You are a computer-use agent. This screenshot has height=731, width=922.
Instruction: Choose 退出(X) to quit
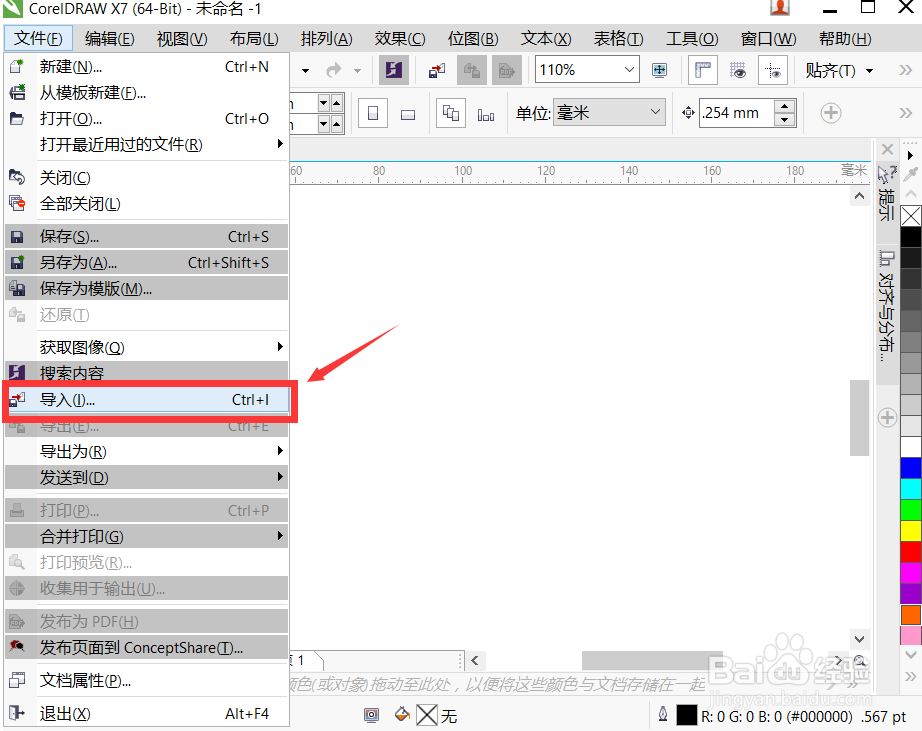click(146, 713)
